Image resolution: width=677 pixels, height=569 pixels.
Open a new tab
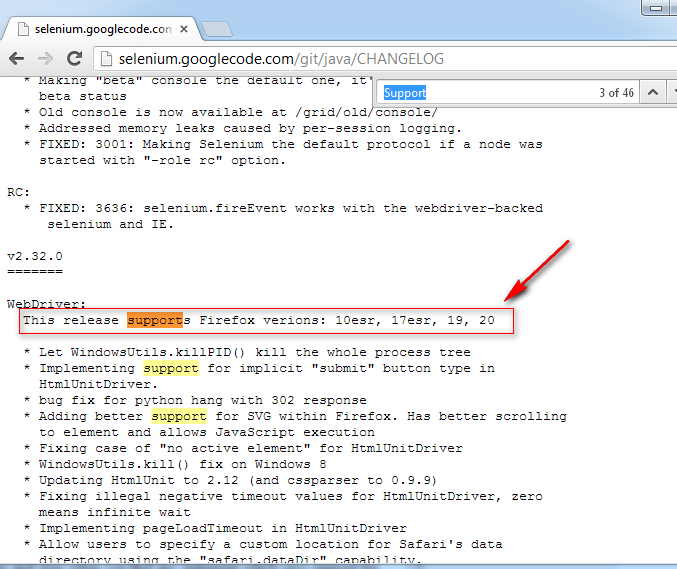(217, 29)
